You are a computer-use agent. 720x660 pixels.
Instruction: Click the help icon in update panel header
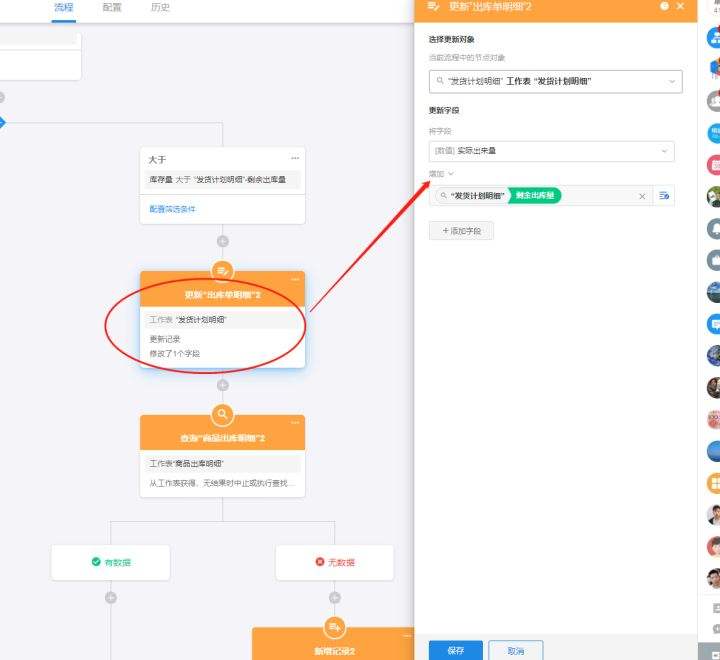point(664,7)
